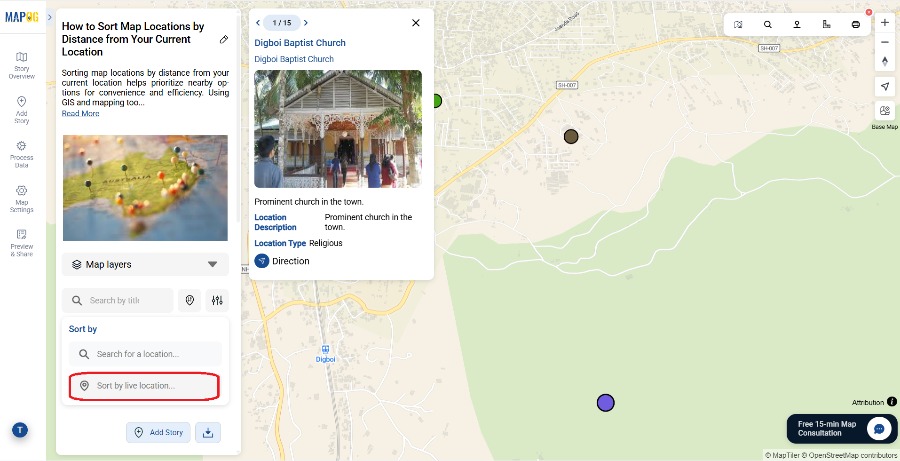Image resolution: width=900 pixels, height=461 pixels.
Task: Open the story cover image of Australia
Action: point(145,188)
